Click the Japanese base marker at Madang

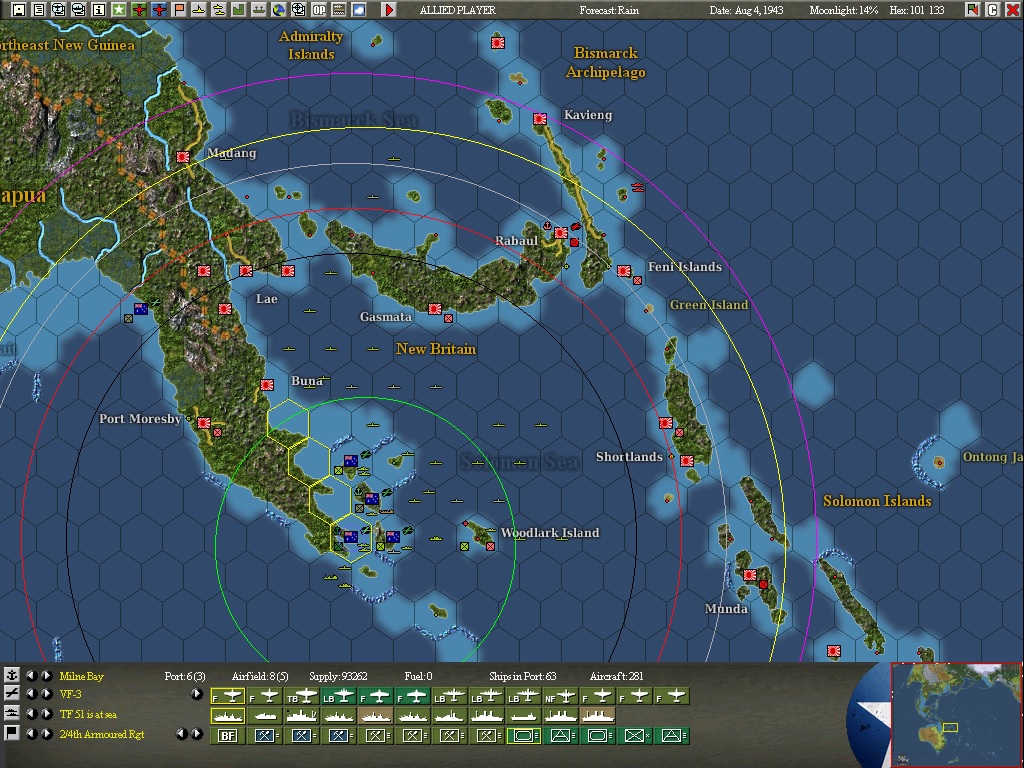pos(183,157)
